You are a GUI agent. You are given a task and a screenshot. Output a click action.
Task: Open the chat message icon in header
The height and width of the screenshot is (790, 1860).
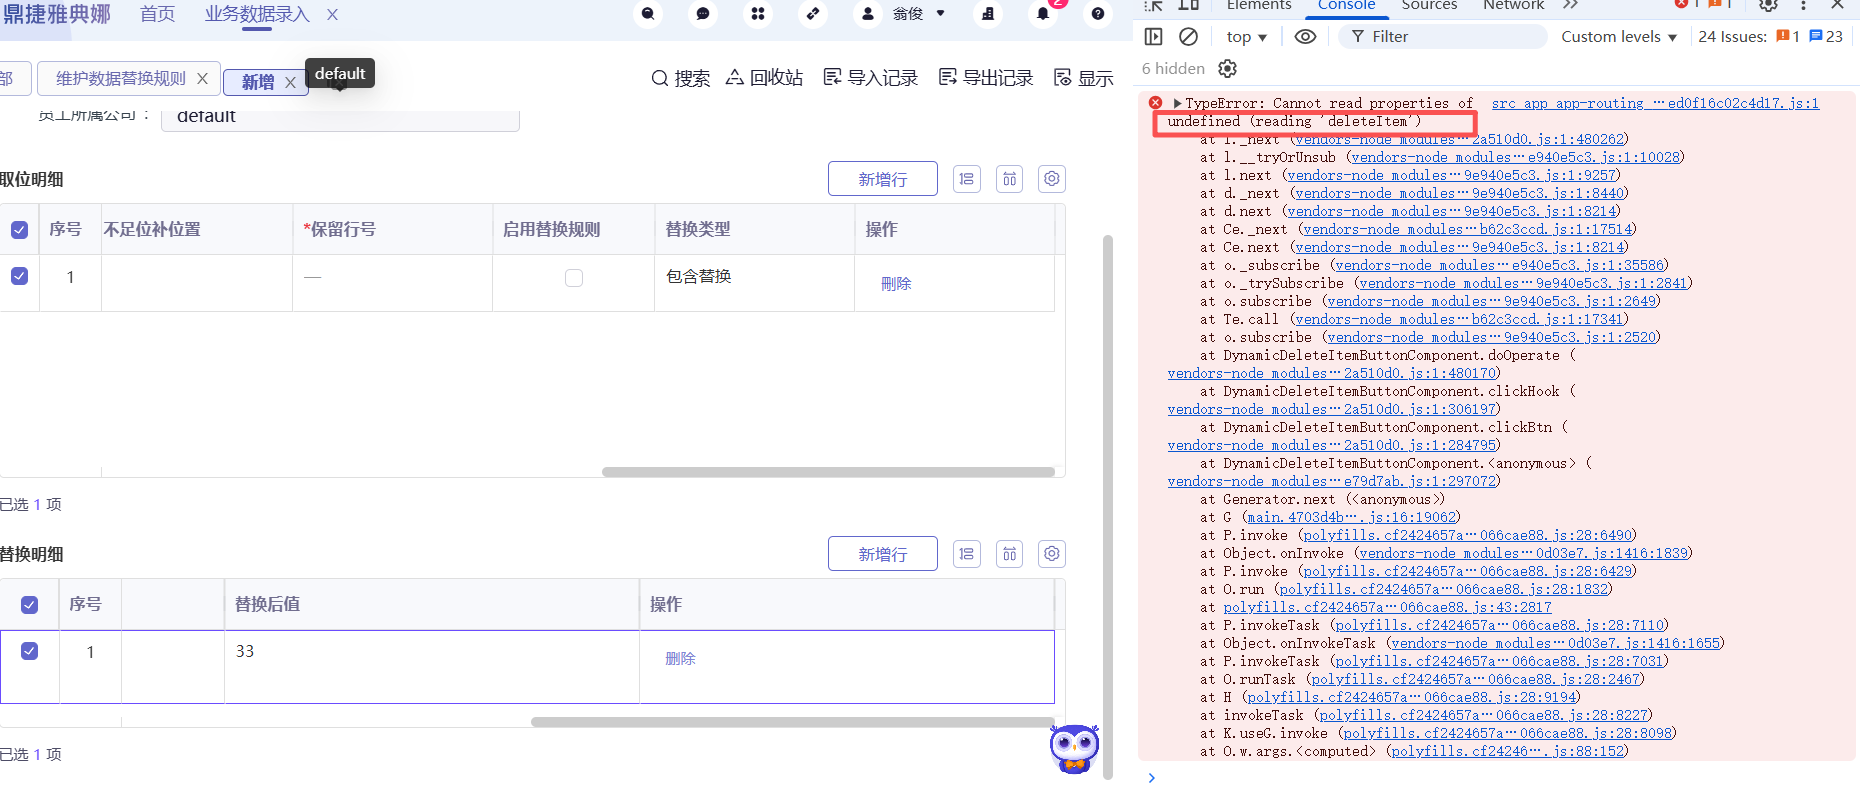(x=703, y=14)
